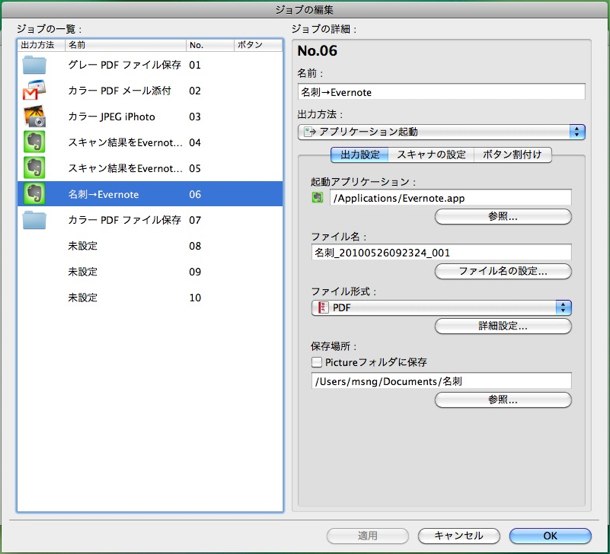Select job 04 スキャン結果をEvernot...
The height and width of the screenshot is (554, 610).
pos(150,142)
